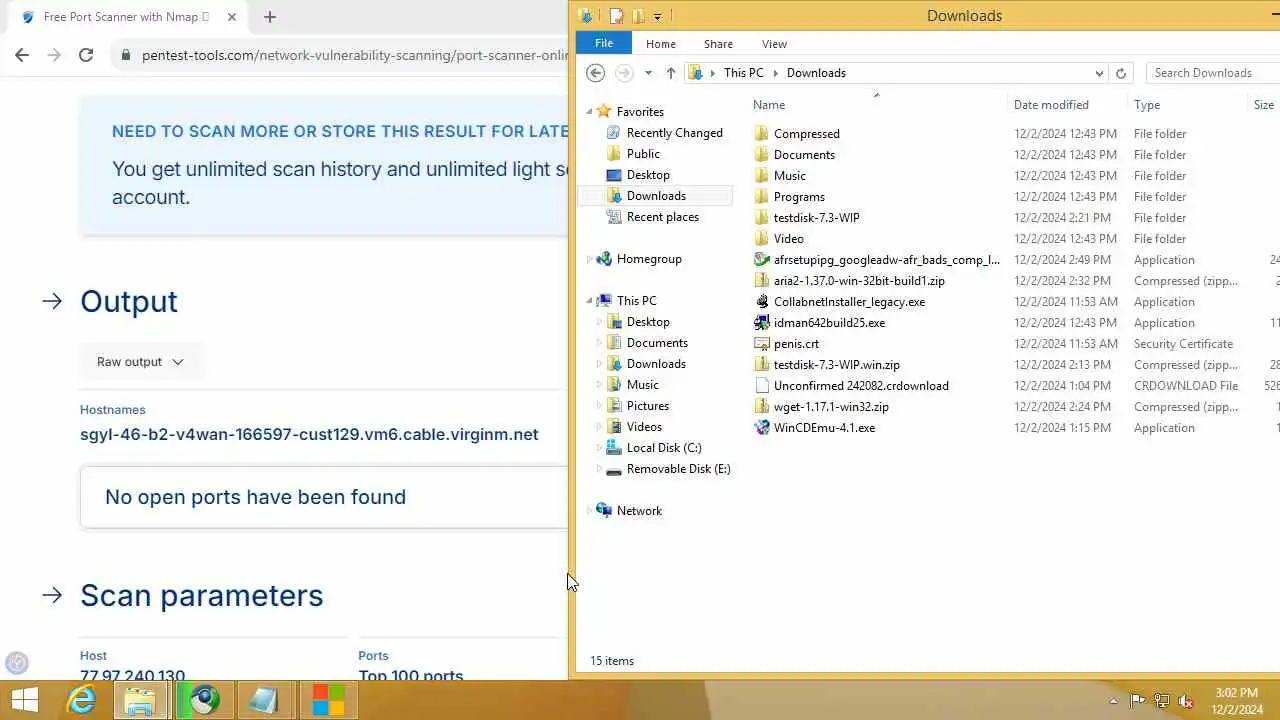Click the network tray icon

(1161, 701)
